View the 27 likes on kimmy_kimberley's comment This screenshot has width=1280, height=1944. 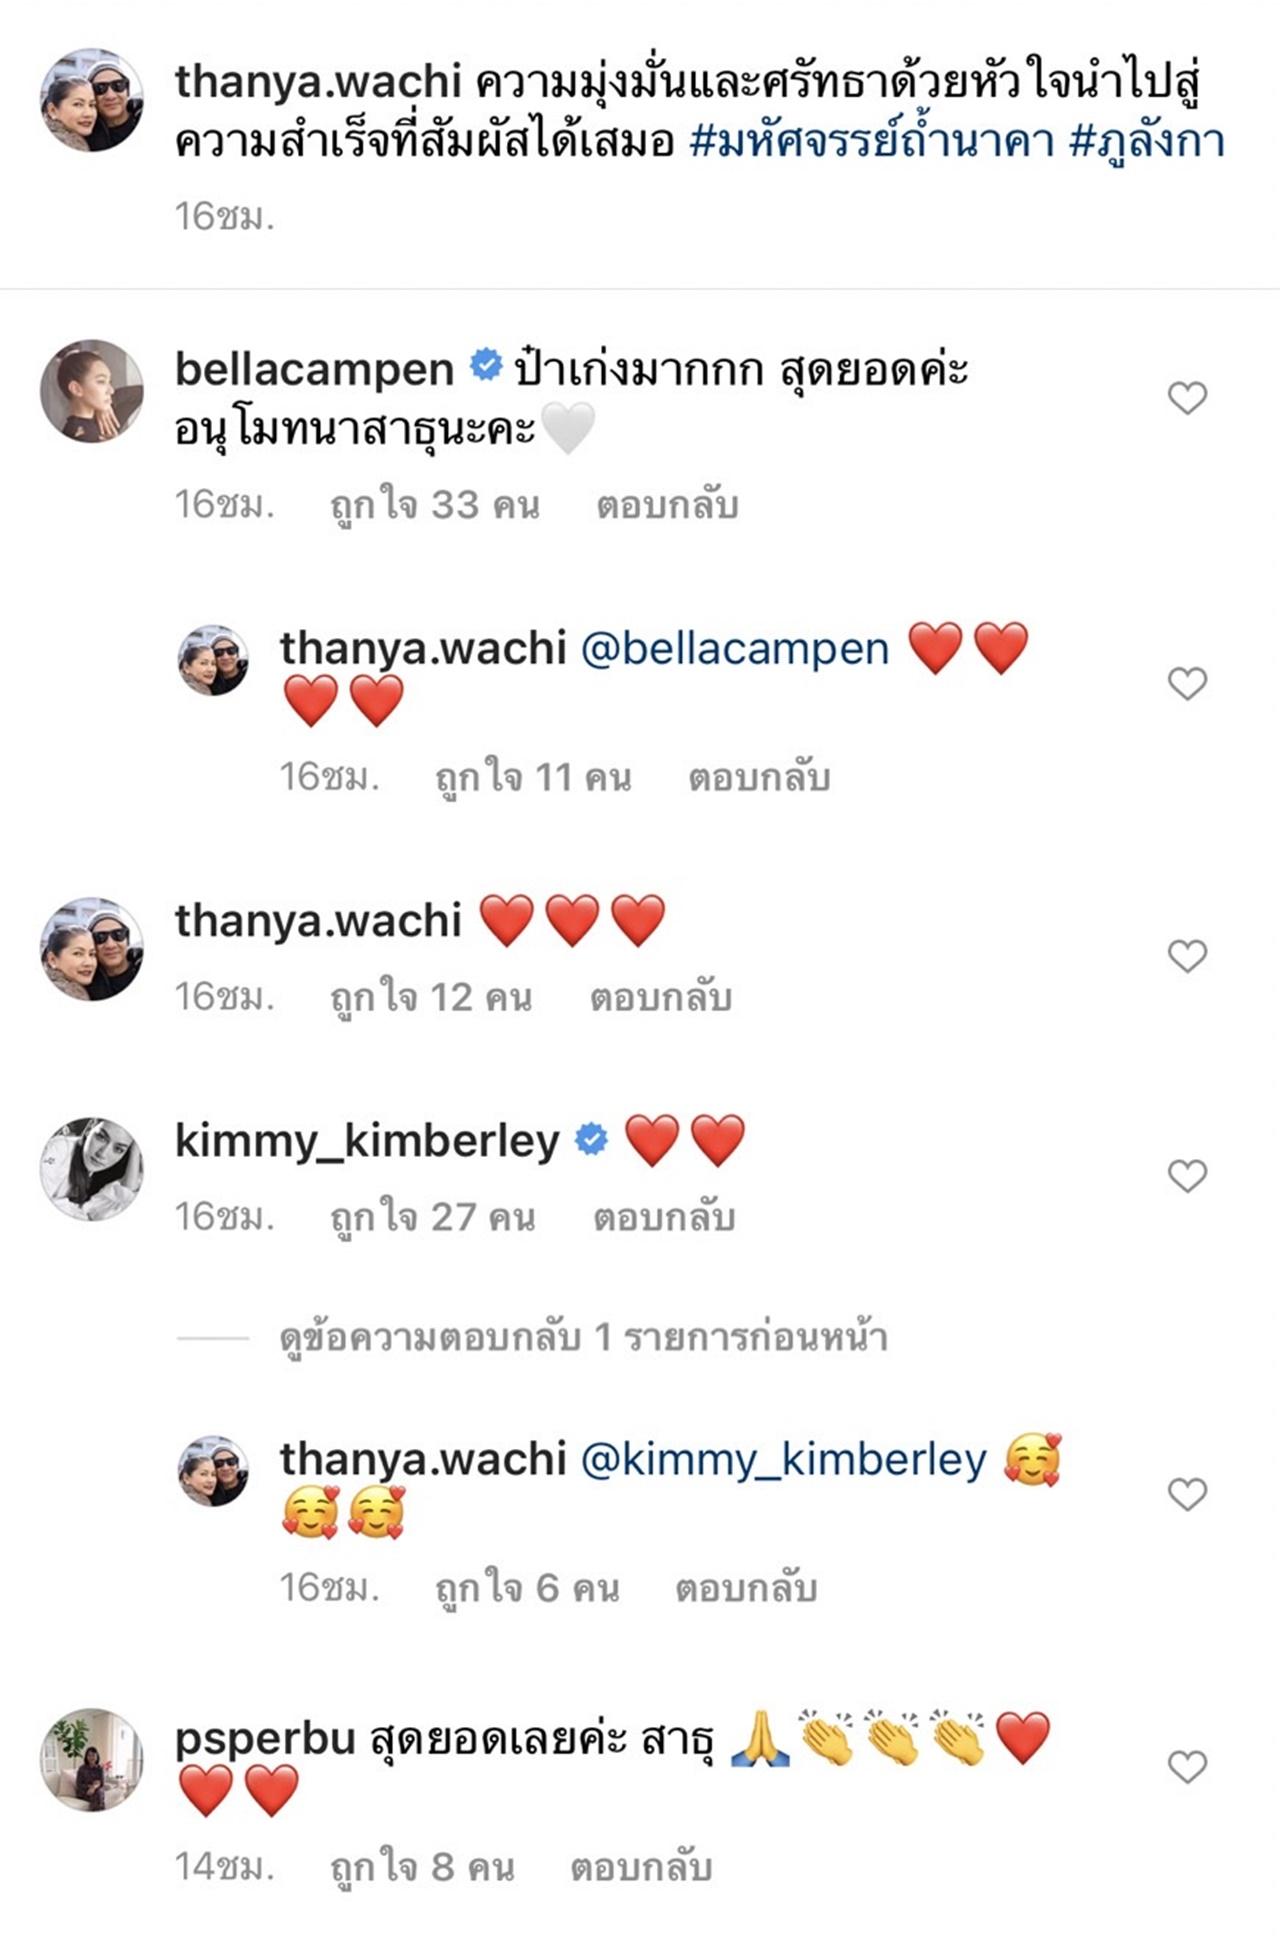tap(433, 1217)
